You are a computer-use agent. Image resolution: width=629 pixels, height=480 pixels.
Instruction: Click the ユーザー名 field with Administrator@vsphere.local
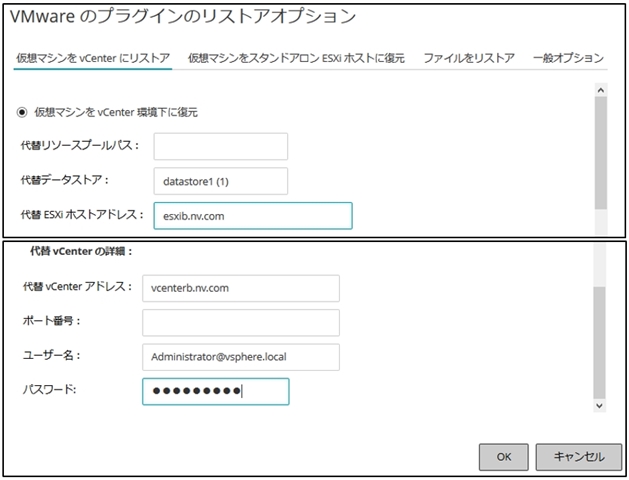(x=241, y=357)
